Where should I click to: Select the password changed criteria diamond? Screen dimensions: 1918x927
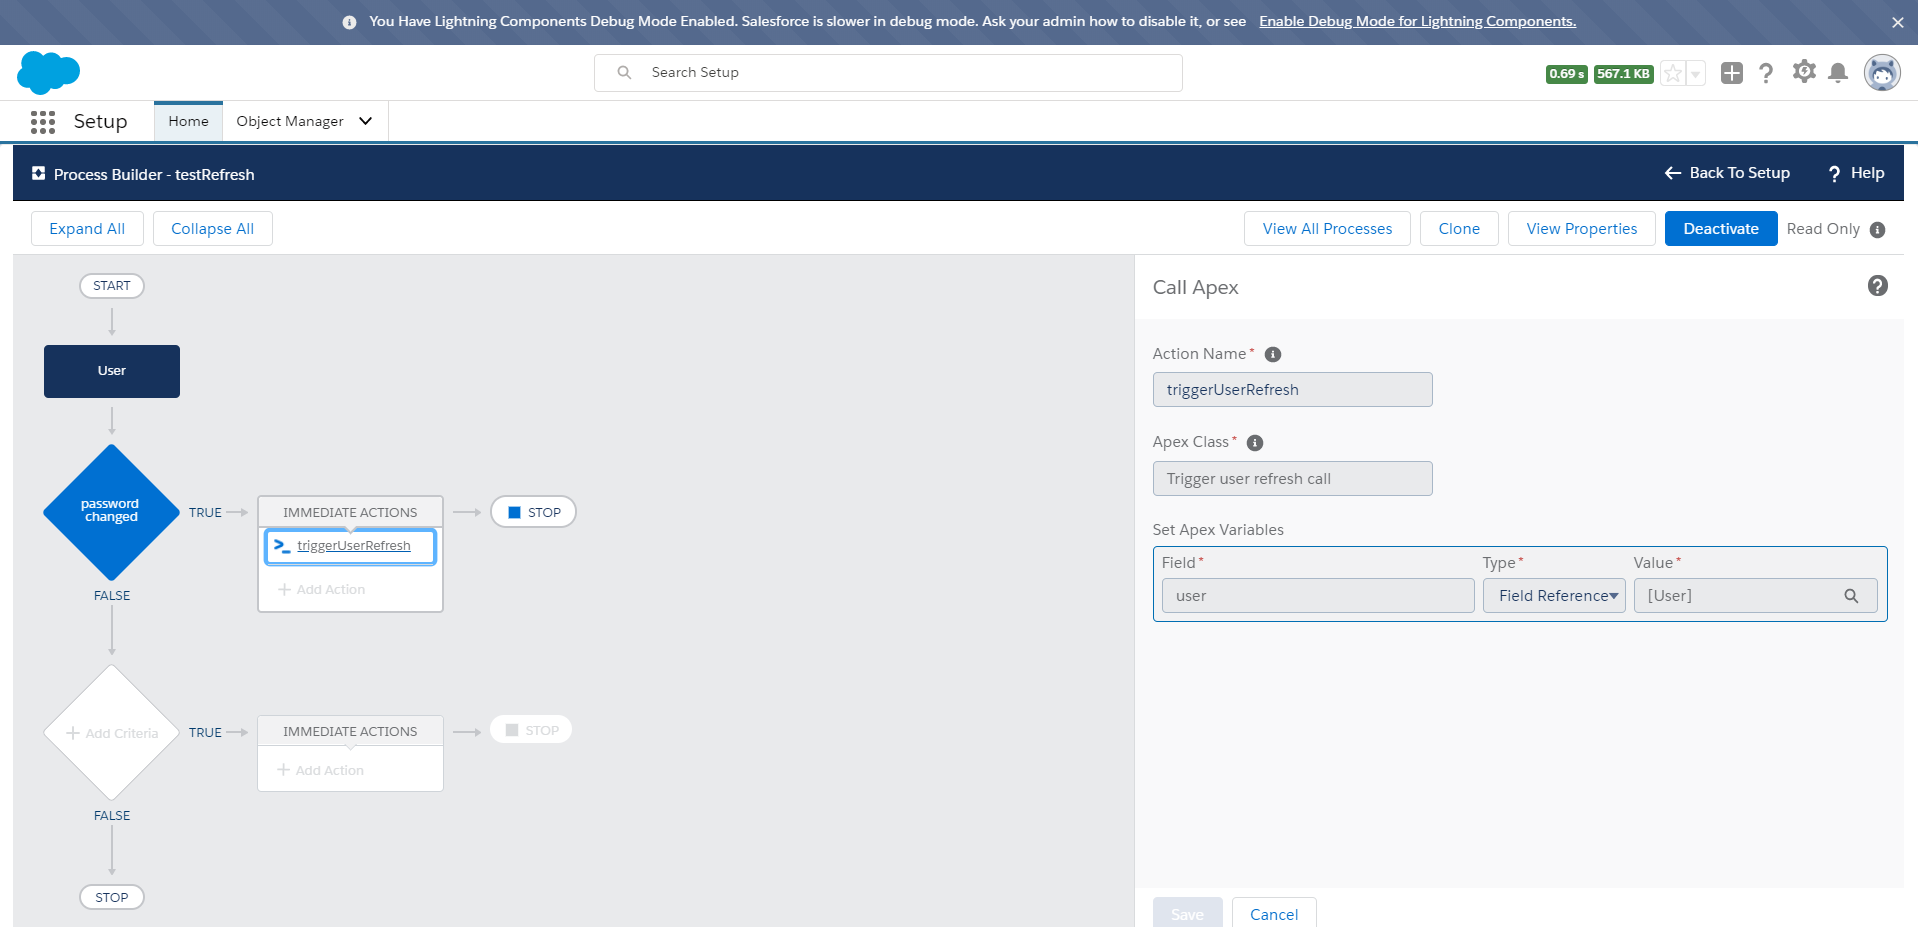(x=111, y=511)
